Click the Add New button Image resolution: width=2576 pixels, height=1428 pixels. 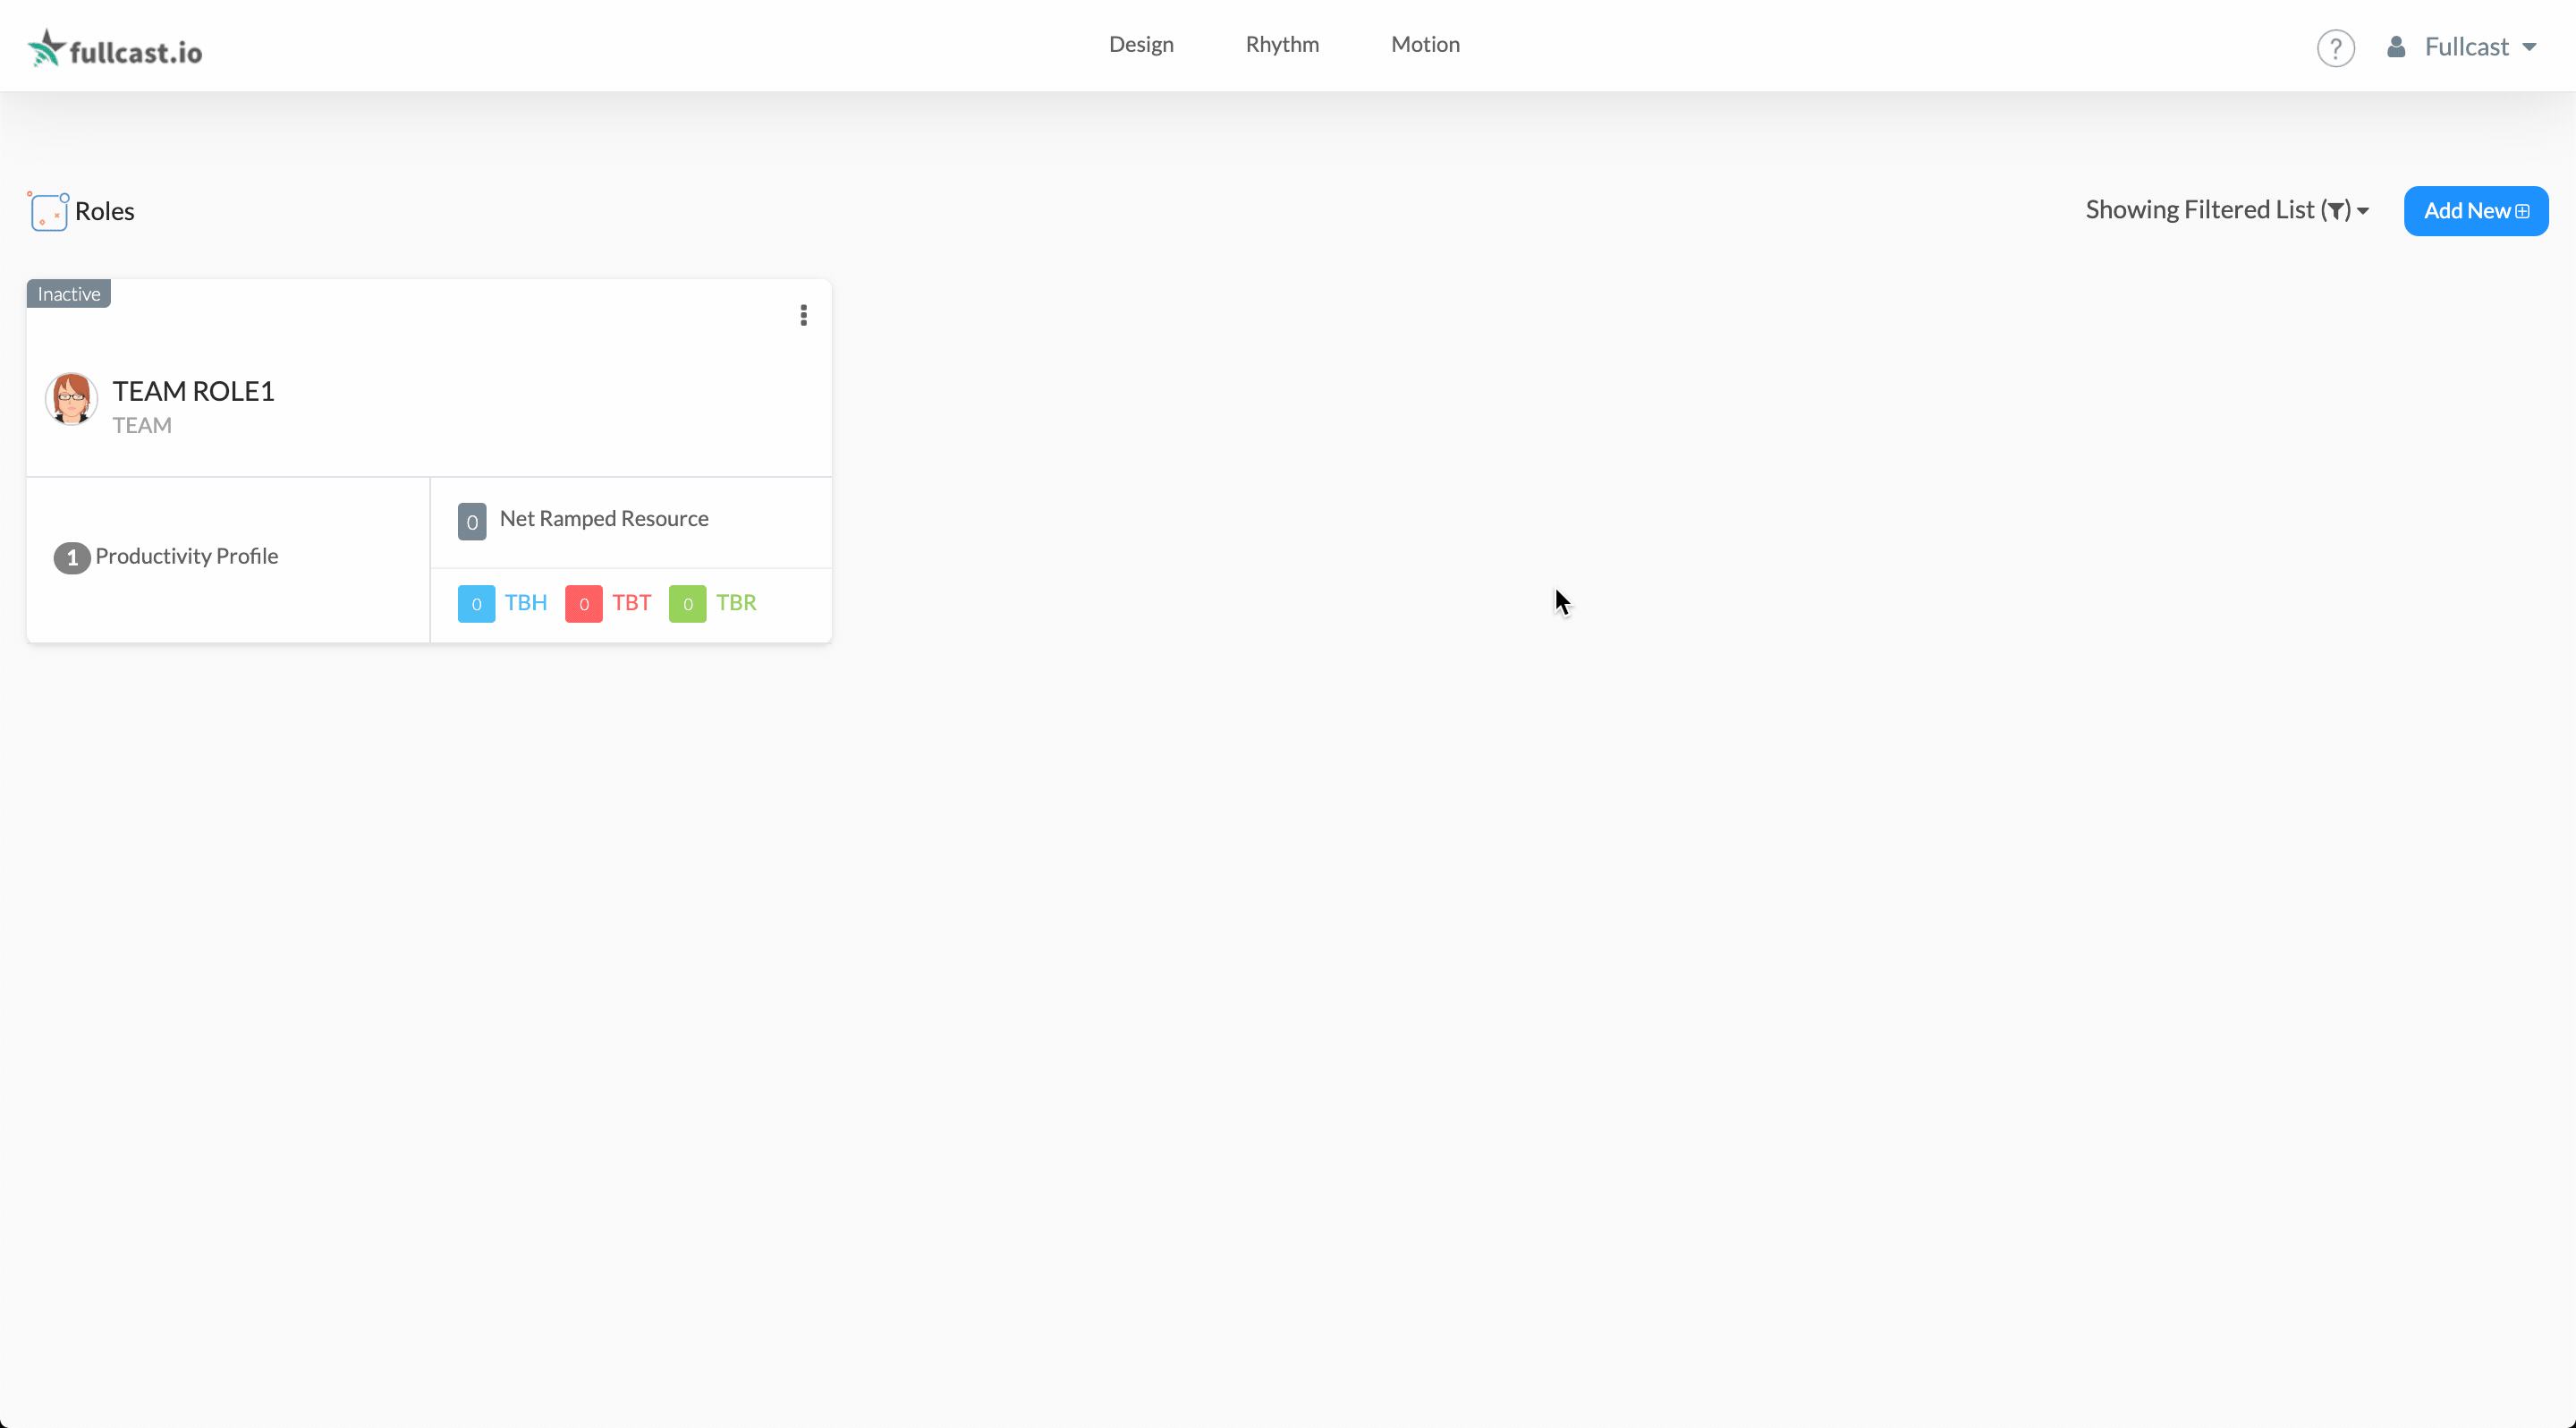point(2475,211)
